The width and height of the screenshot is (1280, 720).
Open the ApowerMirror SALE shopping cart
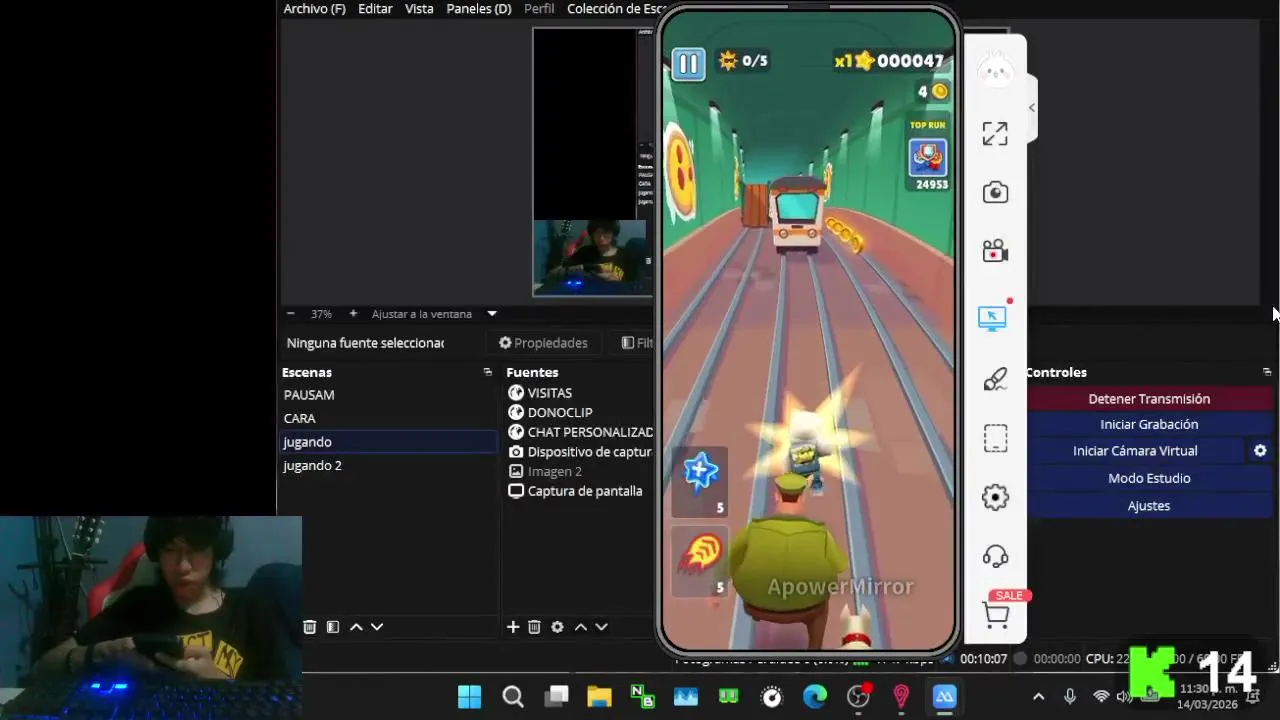(997, 614)
